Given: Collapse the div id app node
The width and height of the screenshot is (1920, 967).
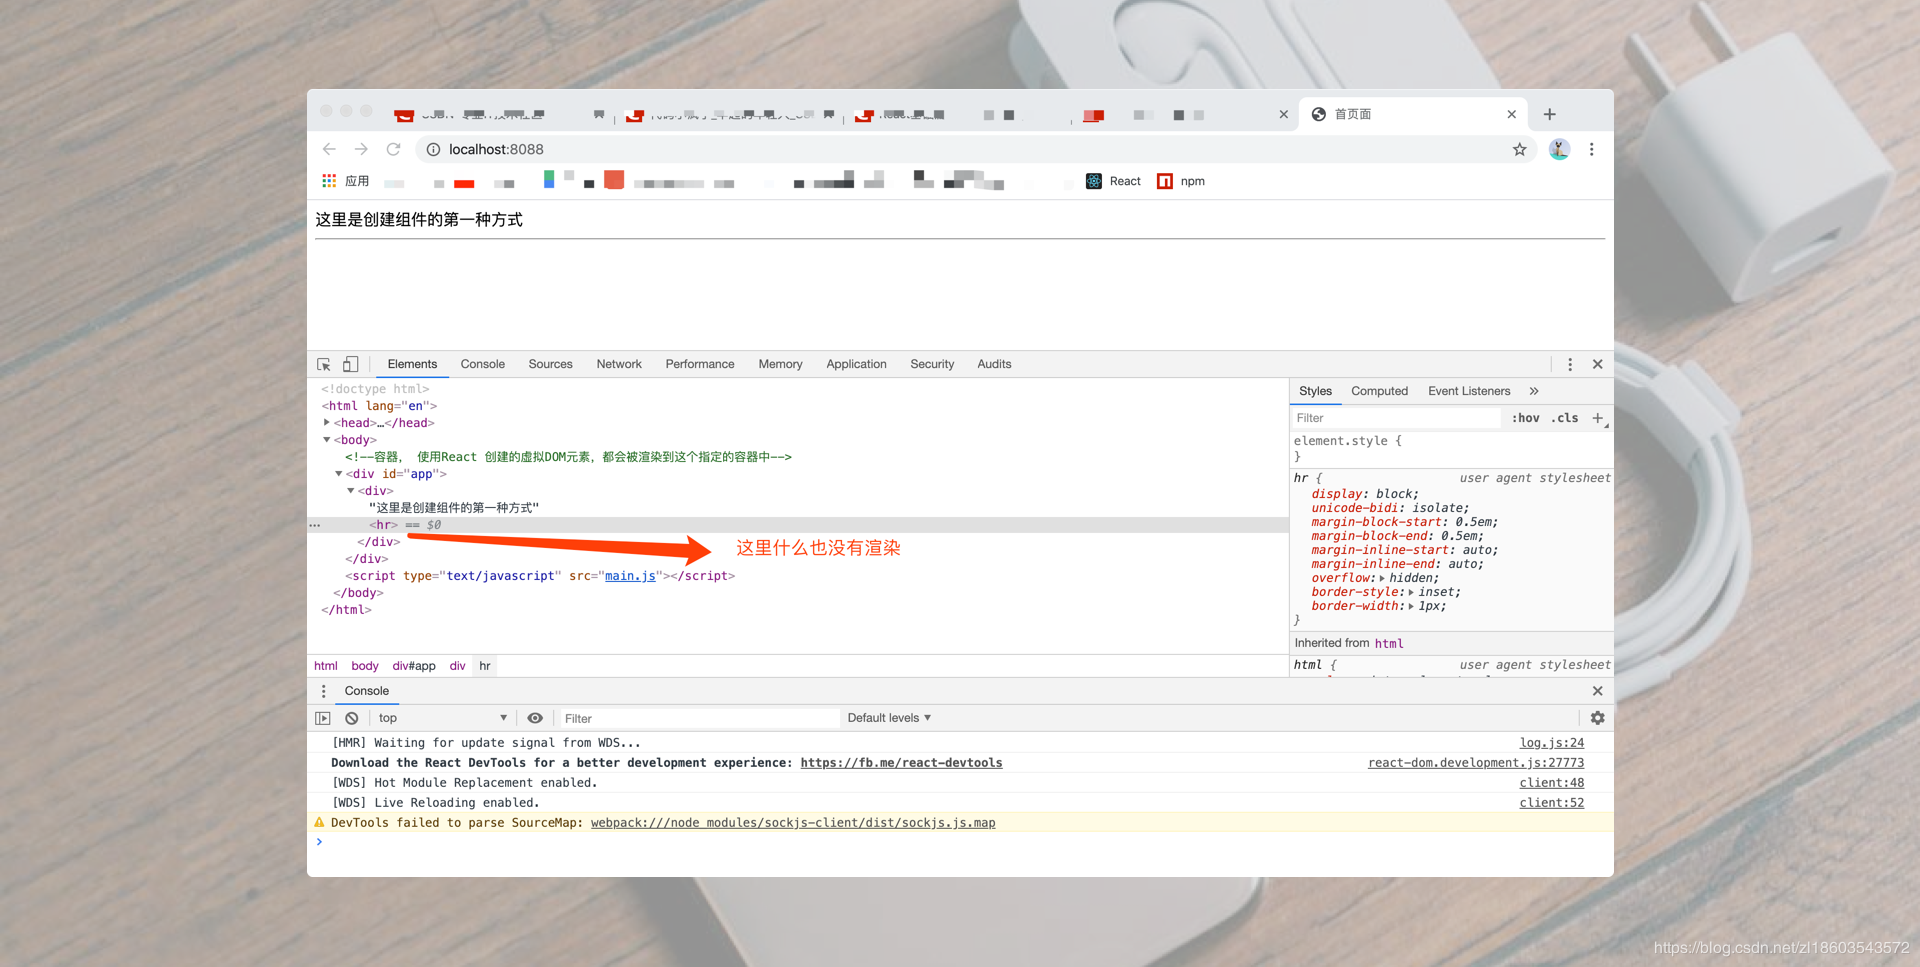Looking at the screenshot, I should pos(339,474).
